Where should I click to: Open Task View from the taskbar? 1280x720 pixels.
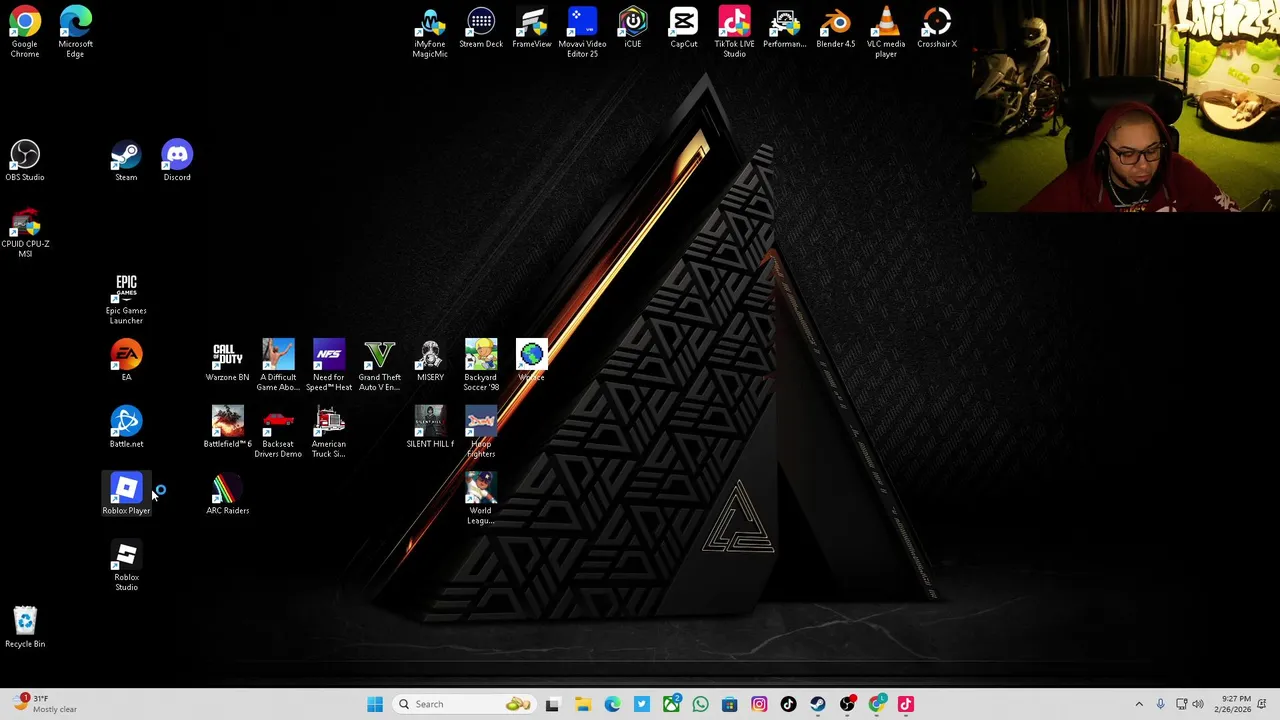click(552, 704)
